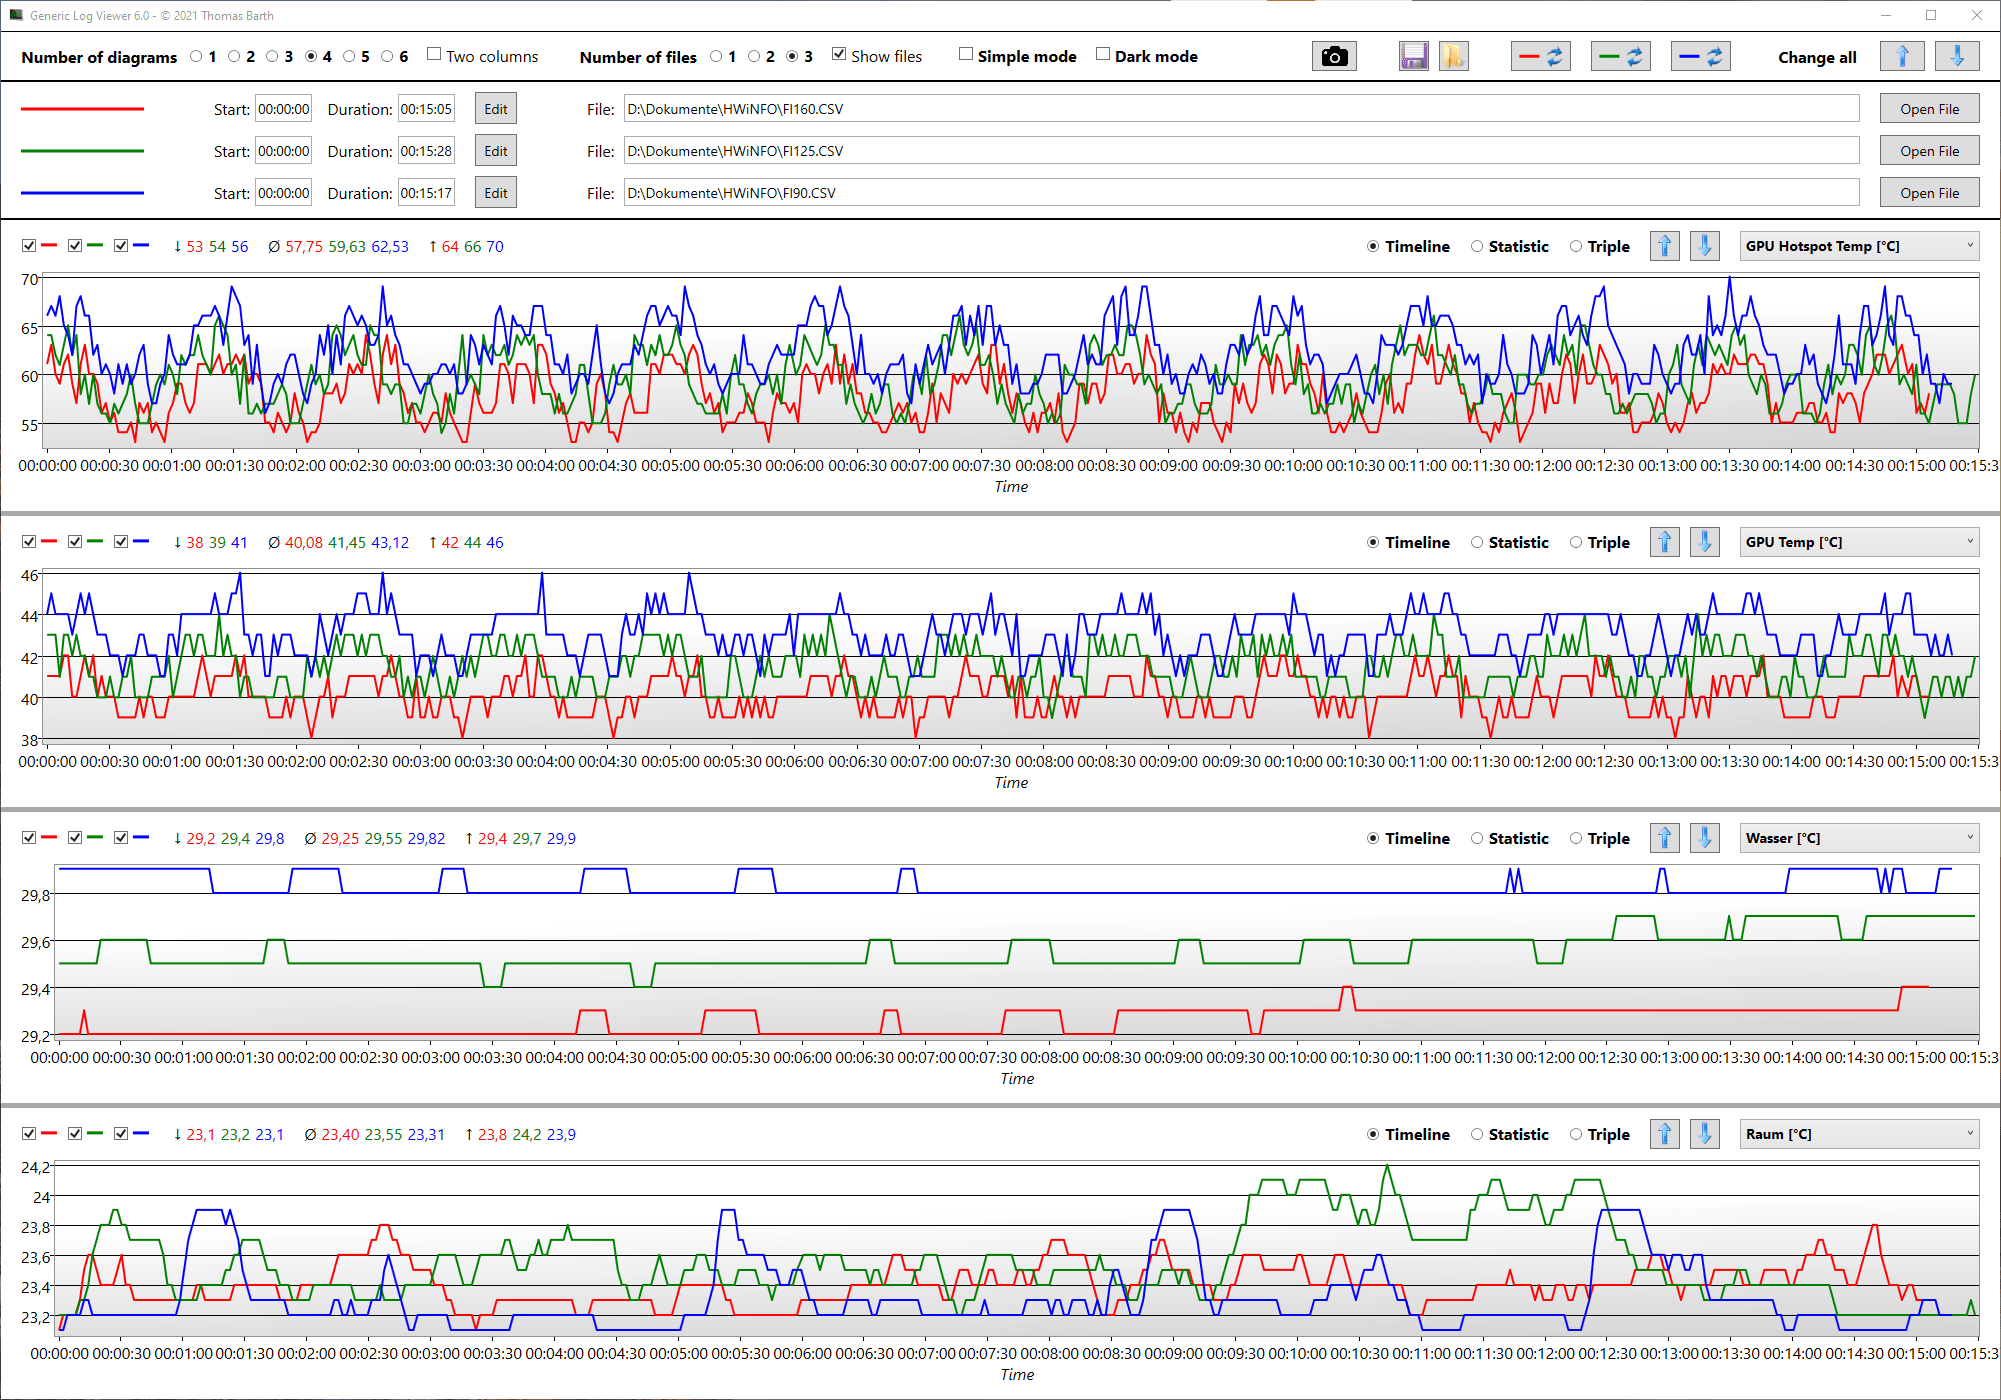Viewport: 2001px width, 1400px height.
Task: Click the red line swap icon
Action: (1540, 57)
